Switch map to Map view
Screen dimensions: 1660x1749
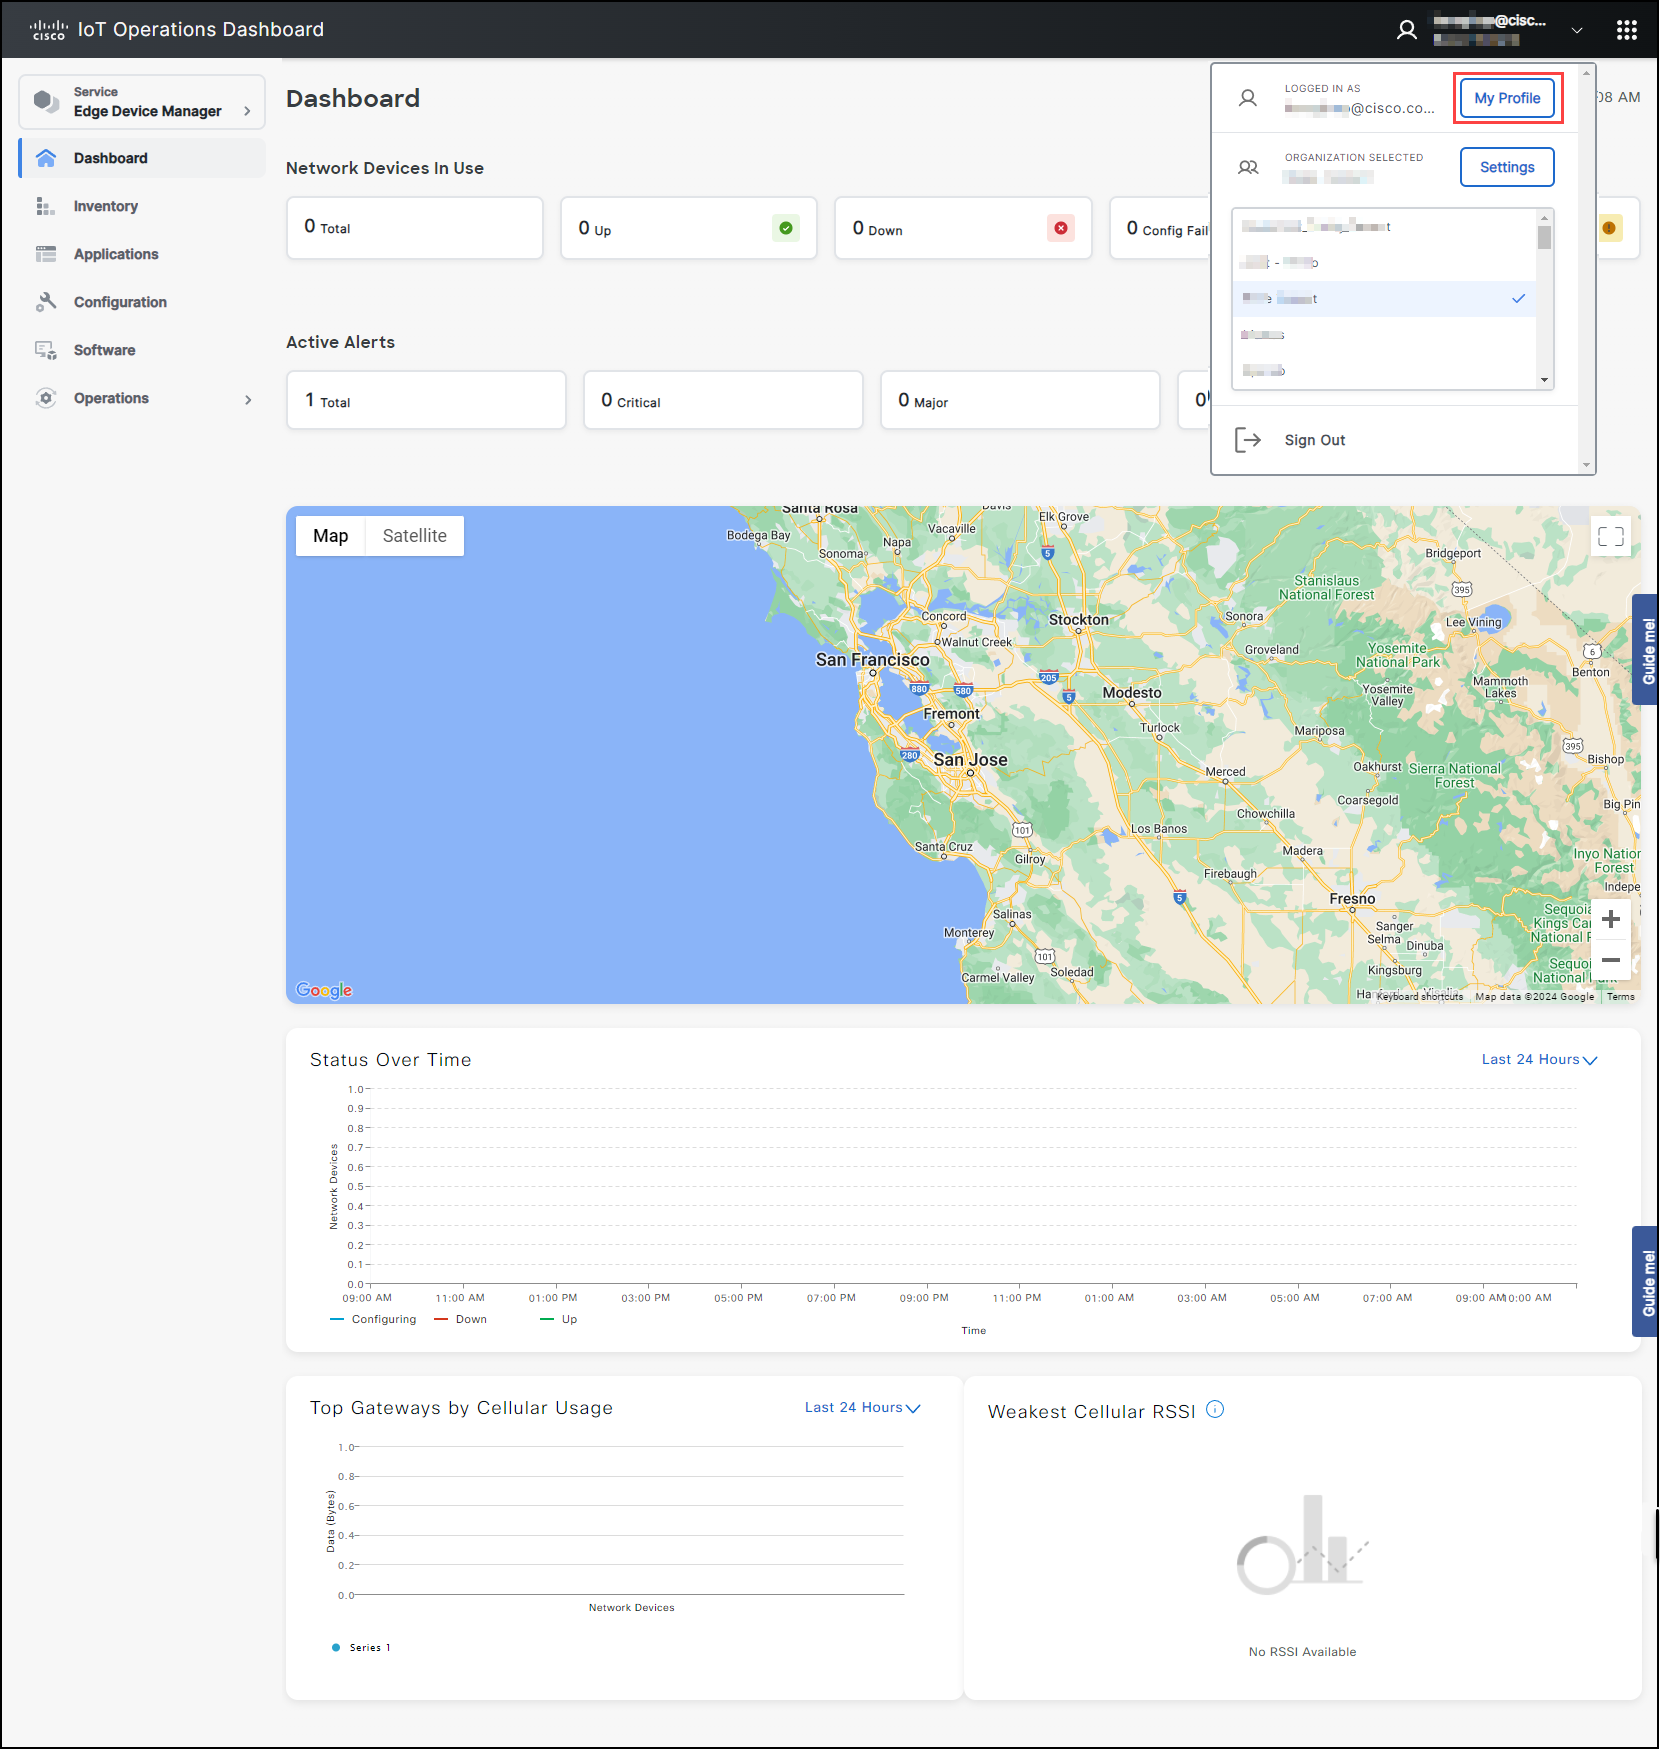330,536
